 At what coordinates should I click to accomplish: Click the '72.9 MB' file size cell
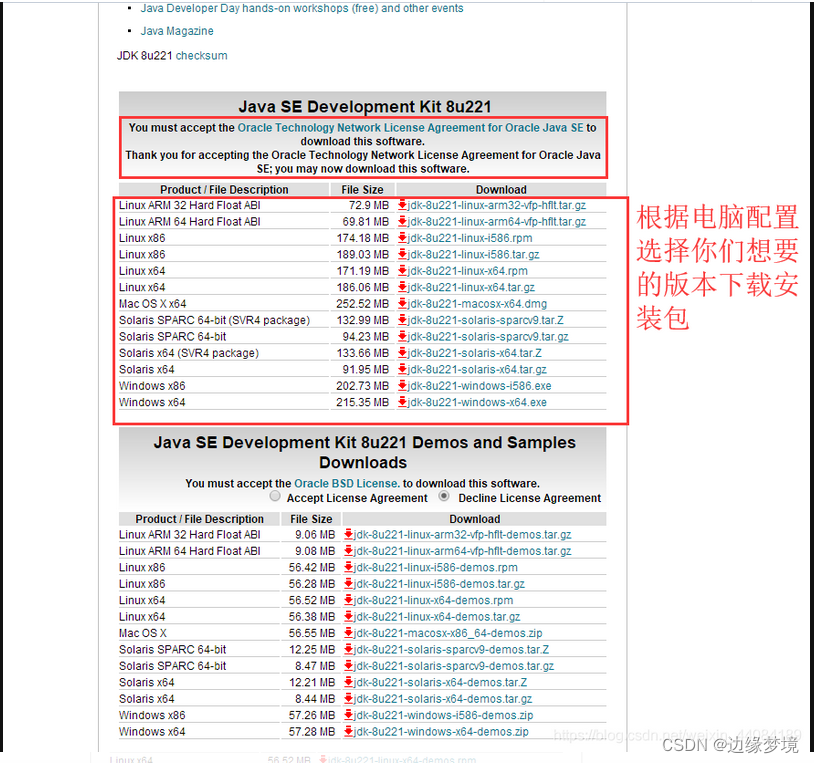point(369,205)
